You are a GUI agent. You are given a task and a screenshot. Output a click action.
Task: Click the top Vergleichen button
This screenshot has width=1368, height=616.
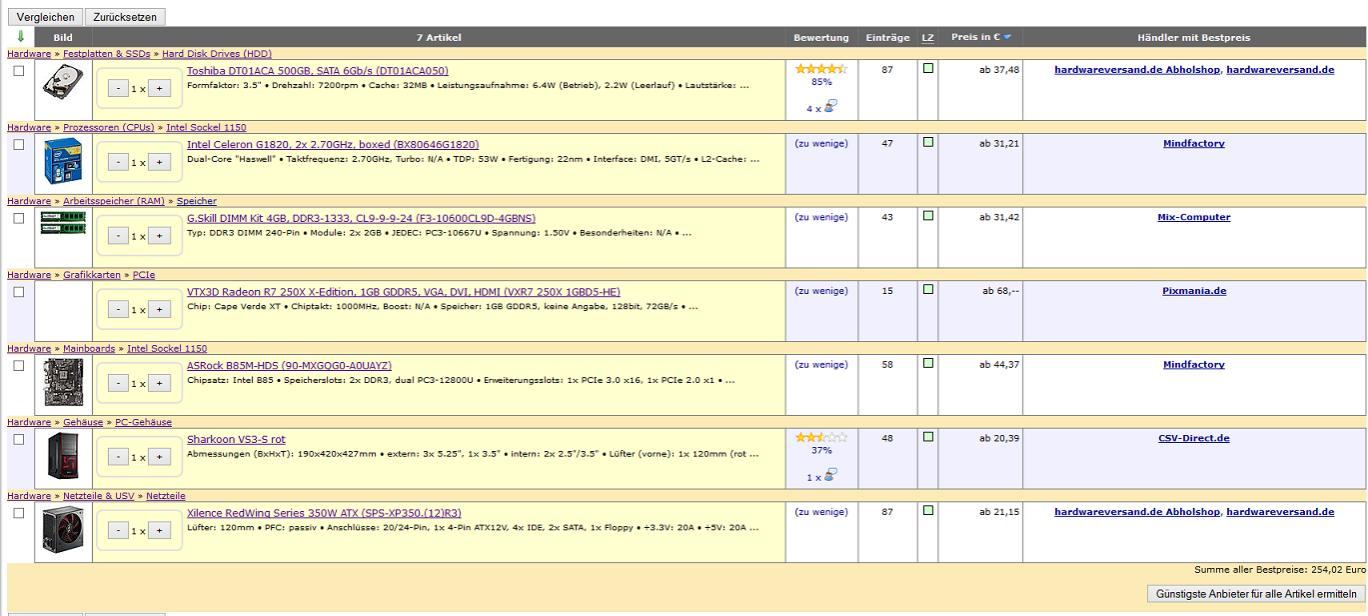[45, 17]
